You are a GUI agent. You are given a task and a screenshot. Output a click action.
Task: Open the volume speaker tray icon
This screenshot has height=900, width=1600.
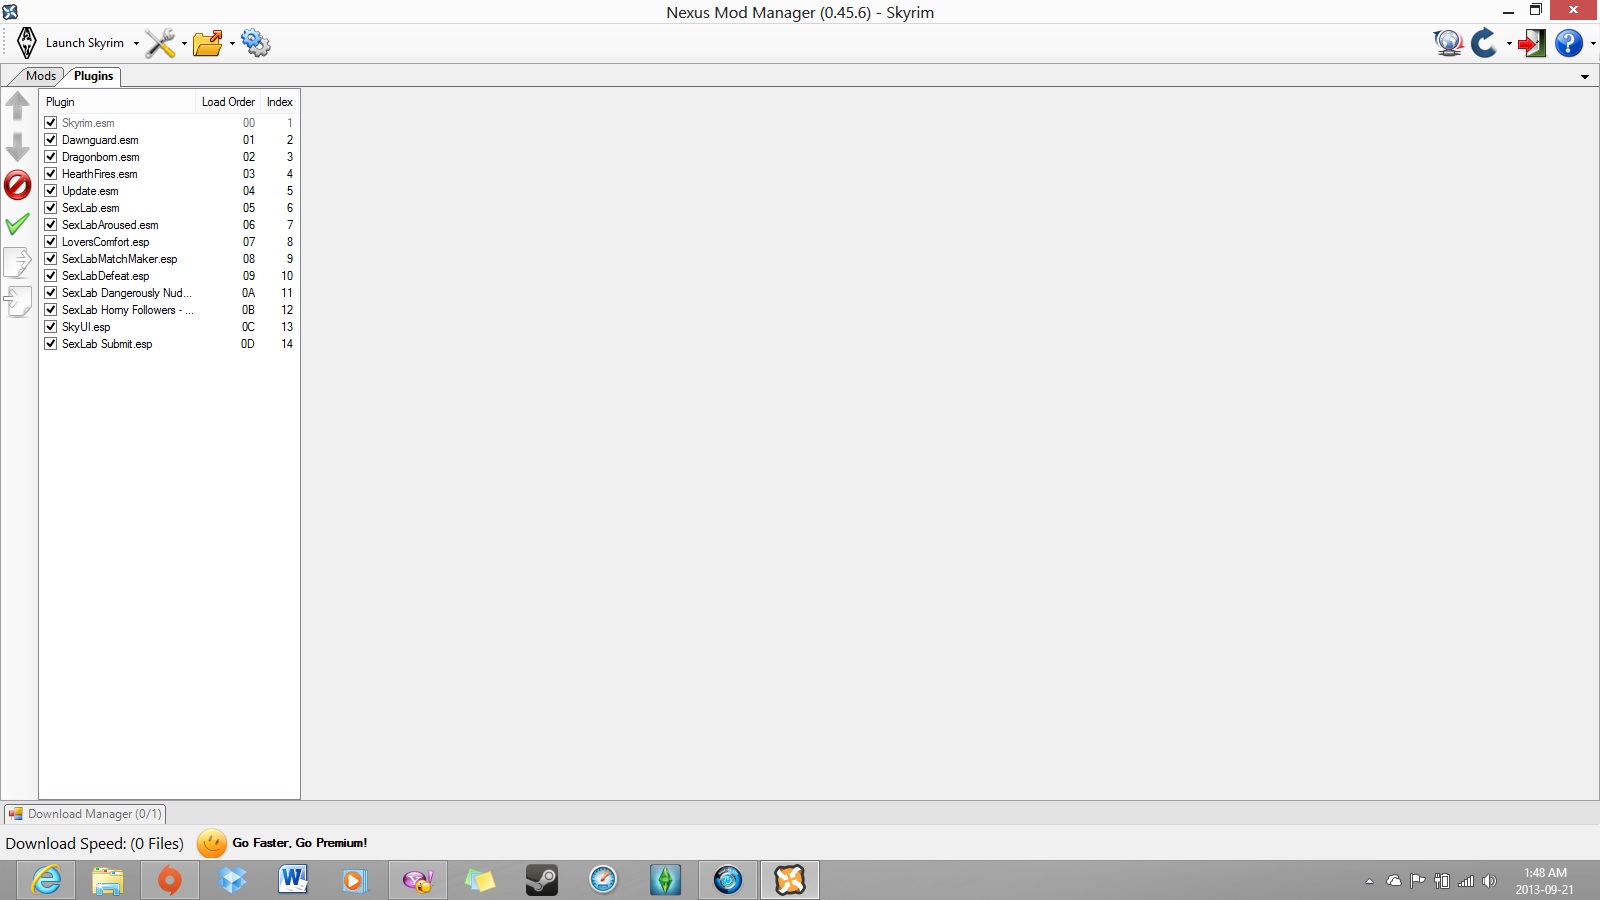click(x=1489, y=881)
